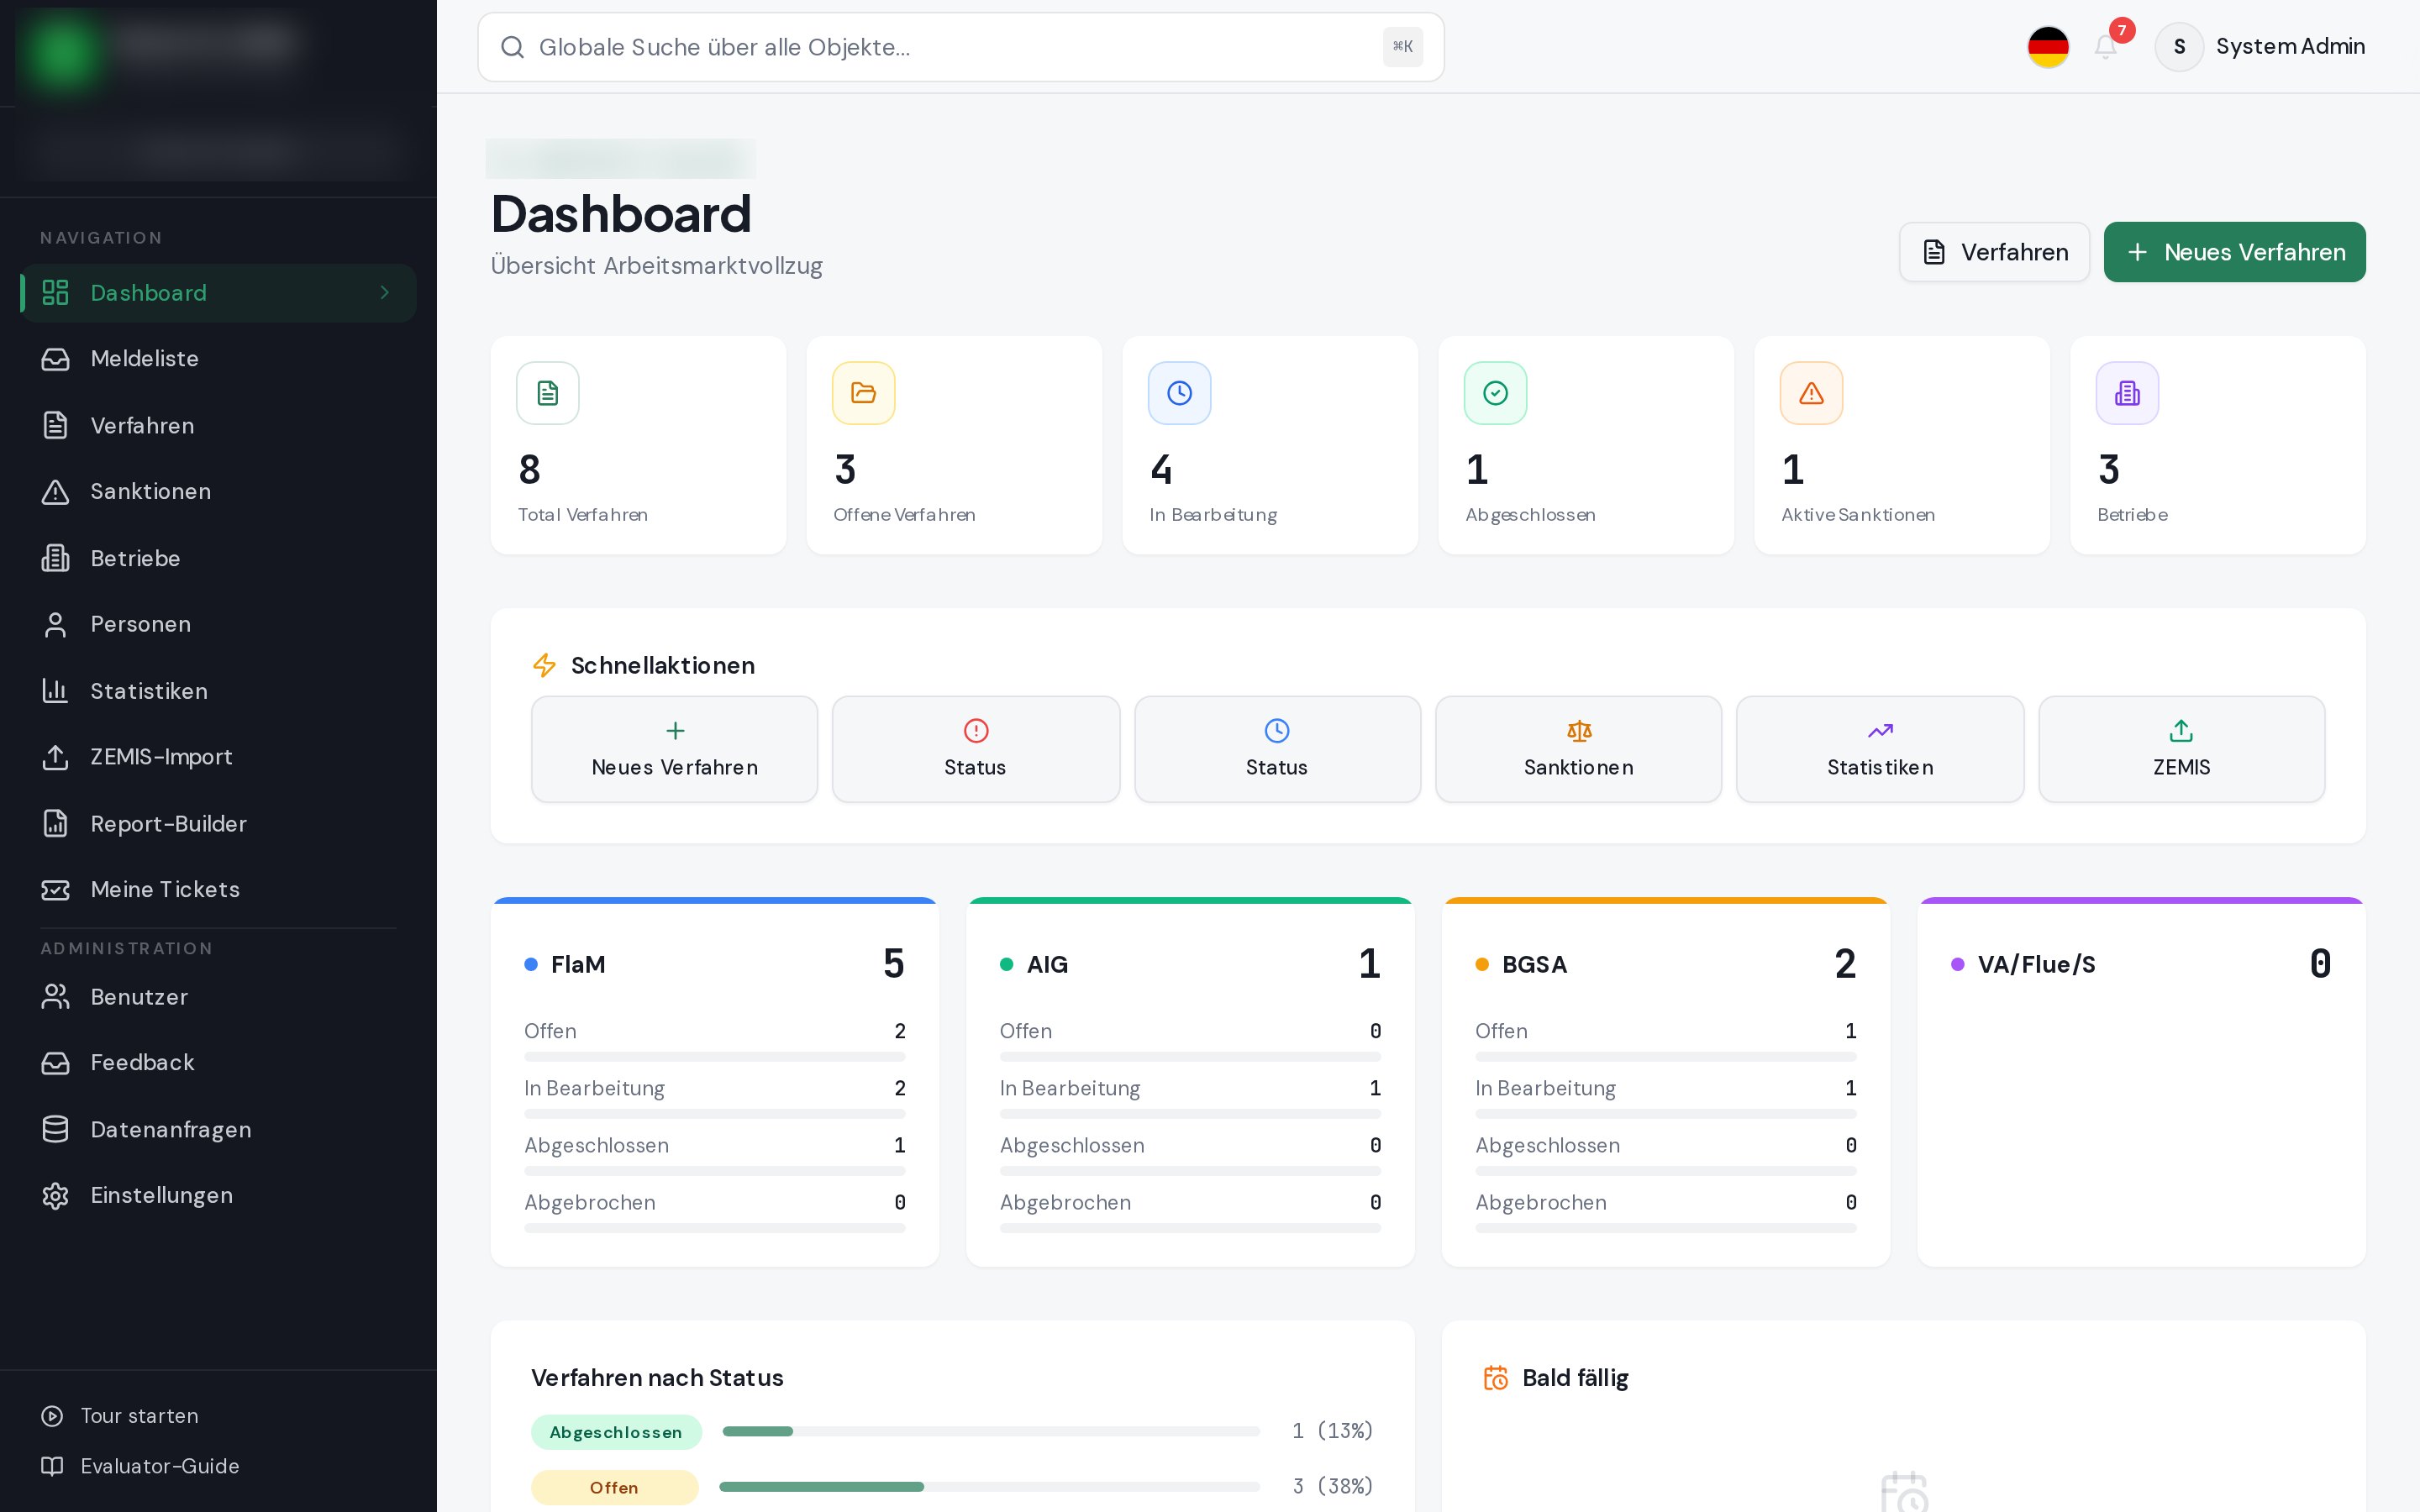Click Status quick action with red alert icon
The image size is (2420, 1512).
(976, 749)
